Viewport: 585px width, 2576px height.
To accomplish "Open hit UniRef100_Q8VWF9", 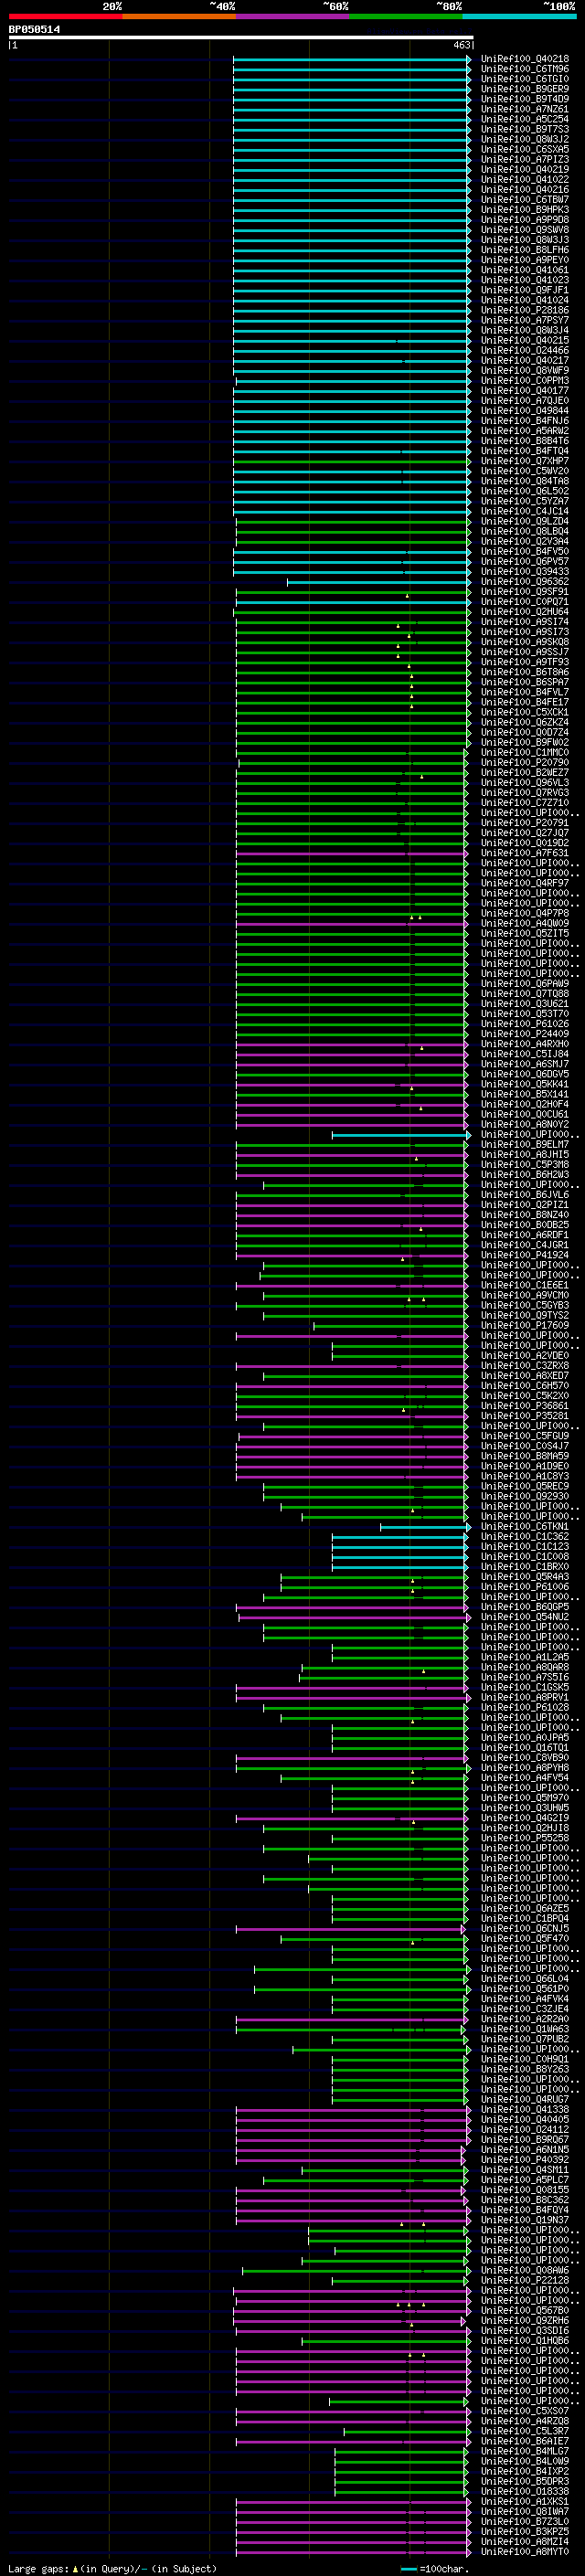I will tap(525, 370).
